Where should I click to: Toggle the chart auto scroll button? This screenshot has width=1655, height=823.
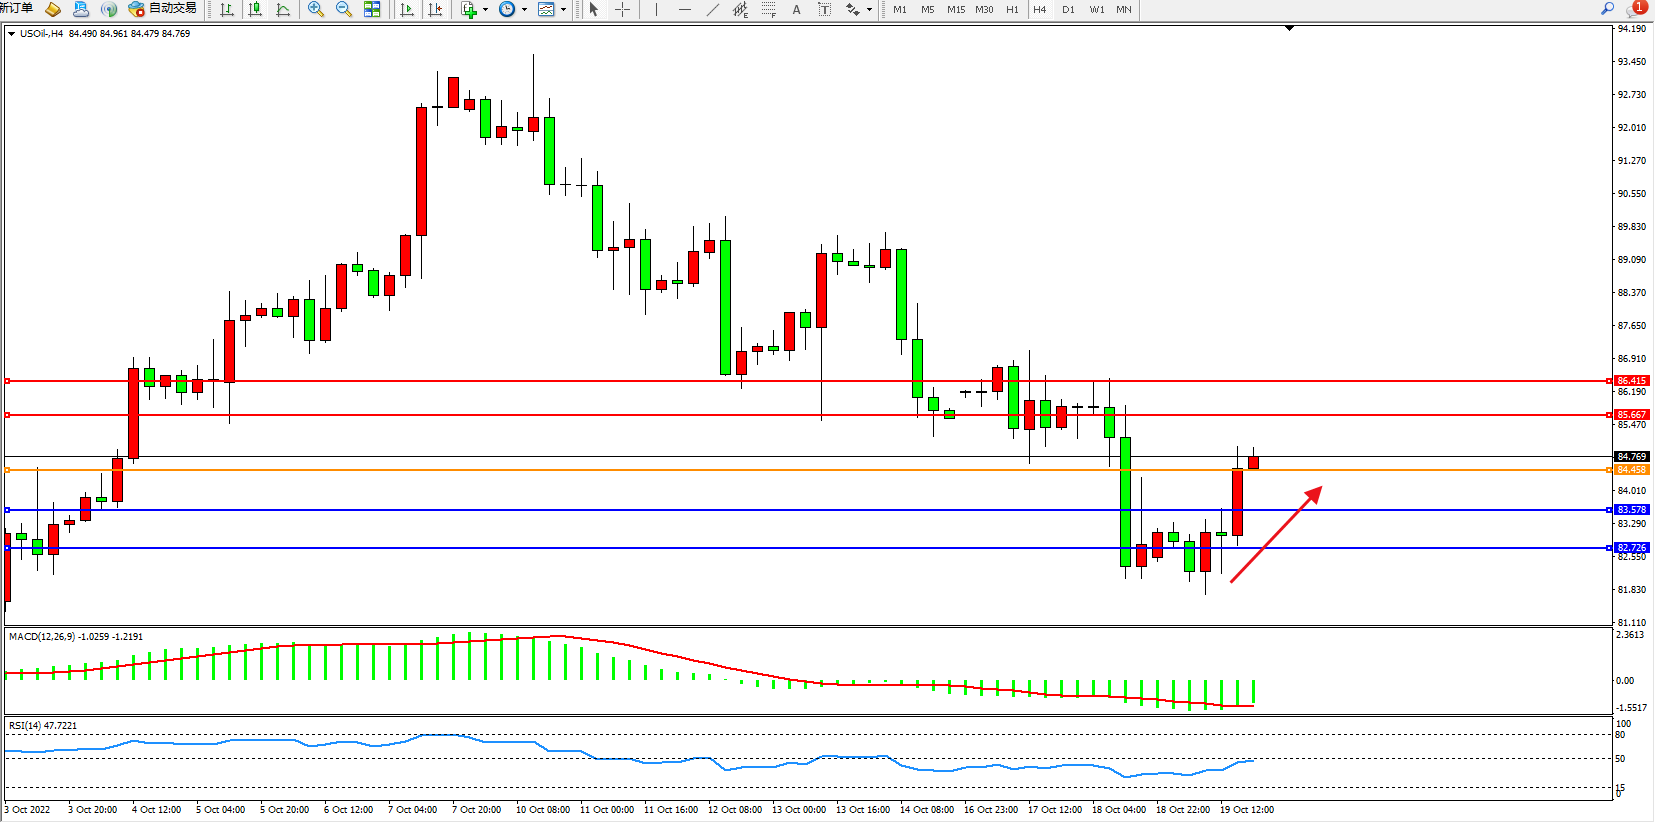tap(407, 9)
